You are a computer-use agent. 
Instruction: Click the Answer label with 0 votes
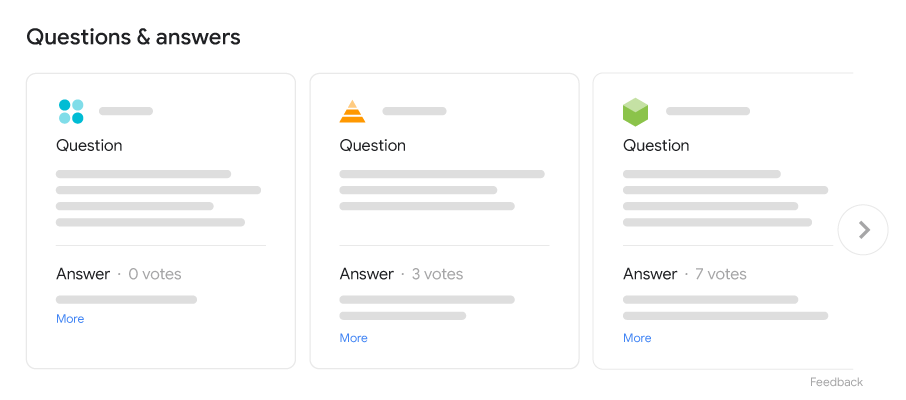(x=83, y=274)
